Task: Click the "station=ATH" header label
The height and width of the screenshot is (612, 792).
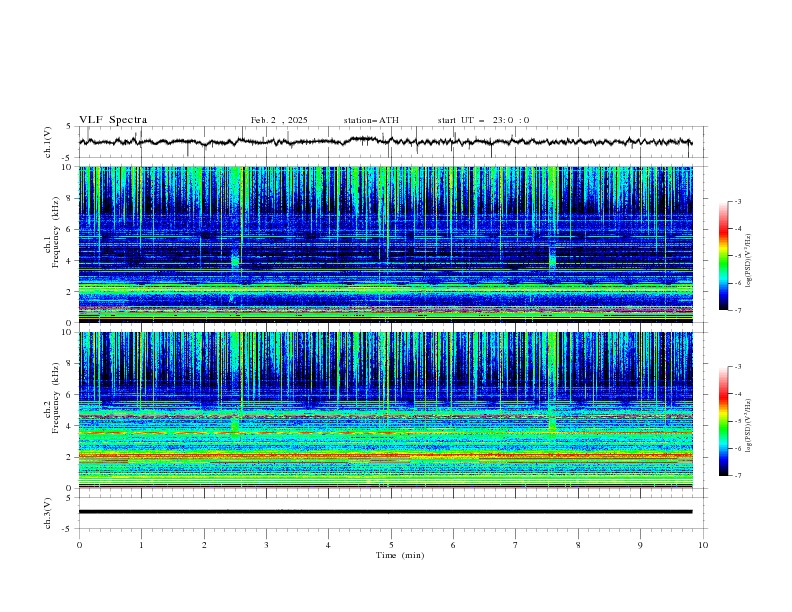Action: click(x=371, y=120)
